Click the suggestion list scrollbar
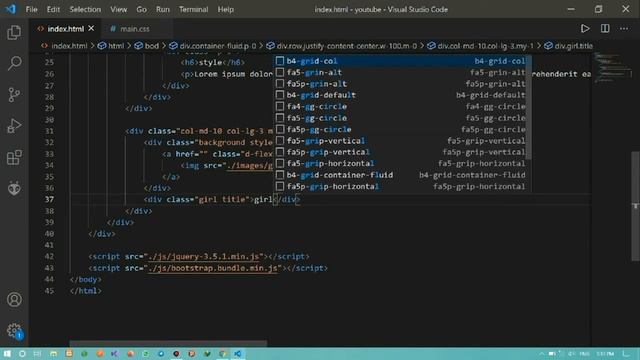 529,108
